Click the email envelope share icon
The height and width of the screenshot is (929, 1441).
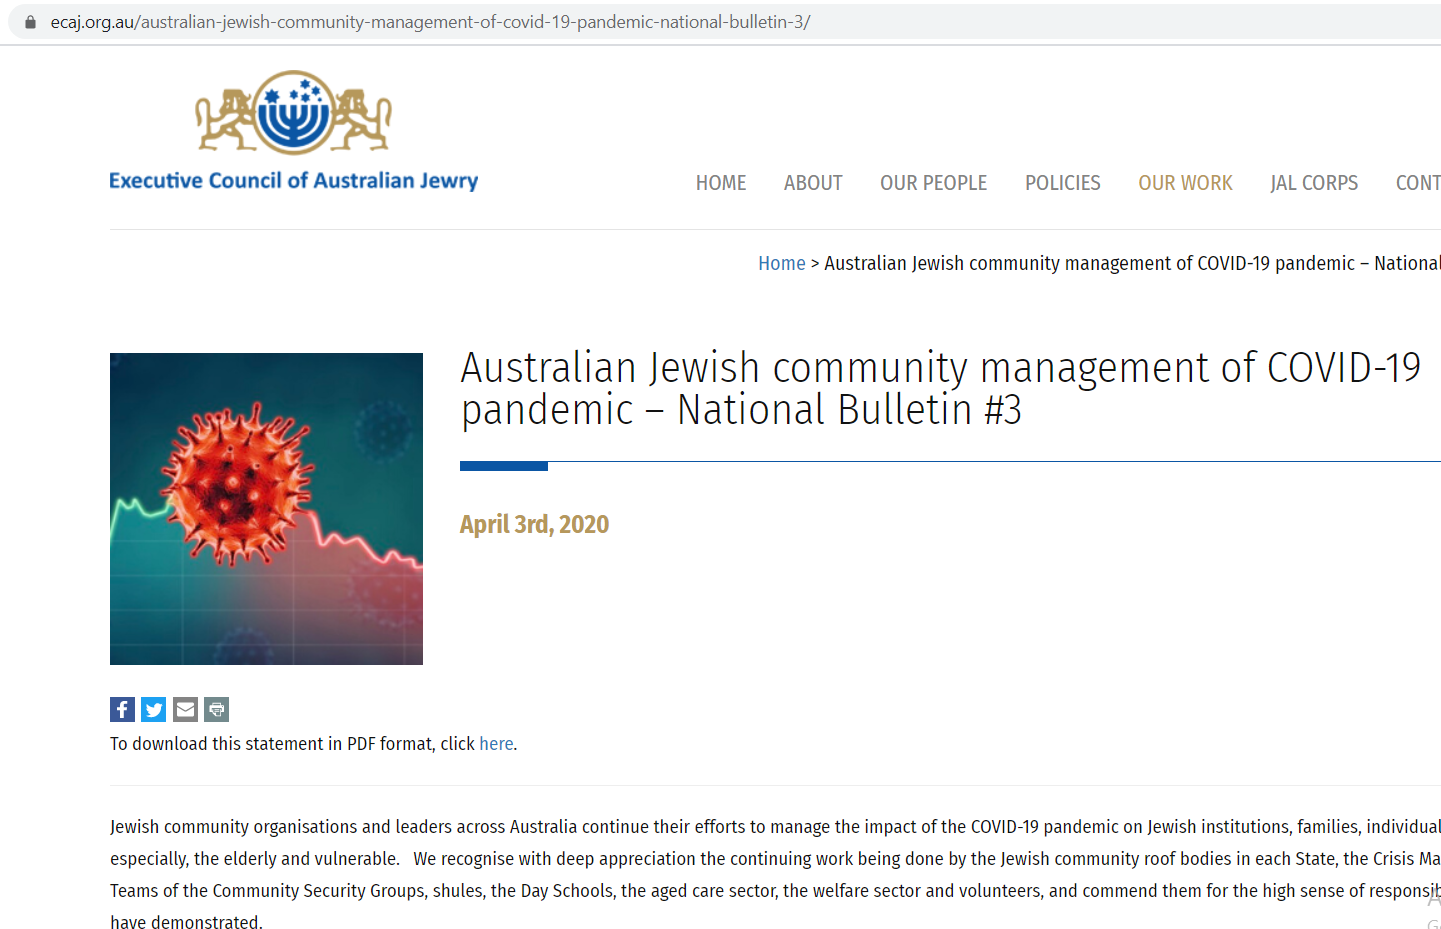[x=185, y=710]
